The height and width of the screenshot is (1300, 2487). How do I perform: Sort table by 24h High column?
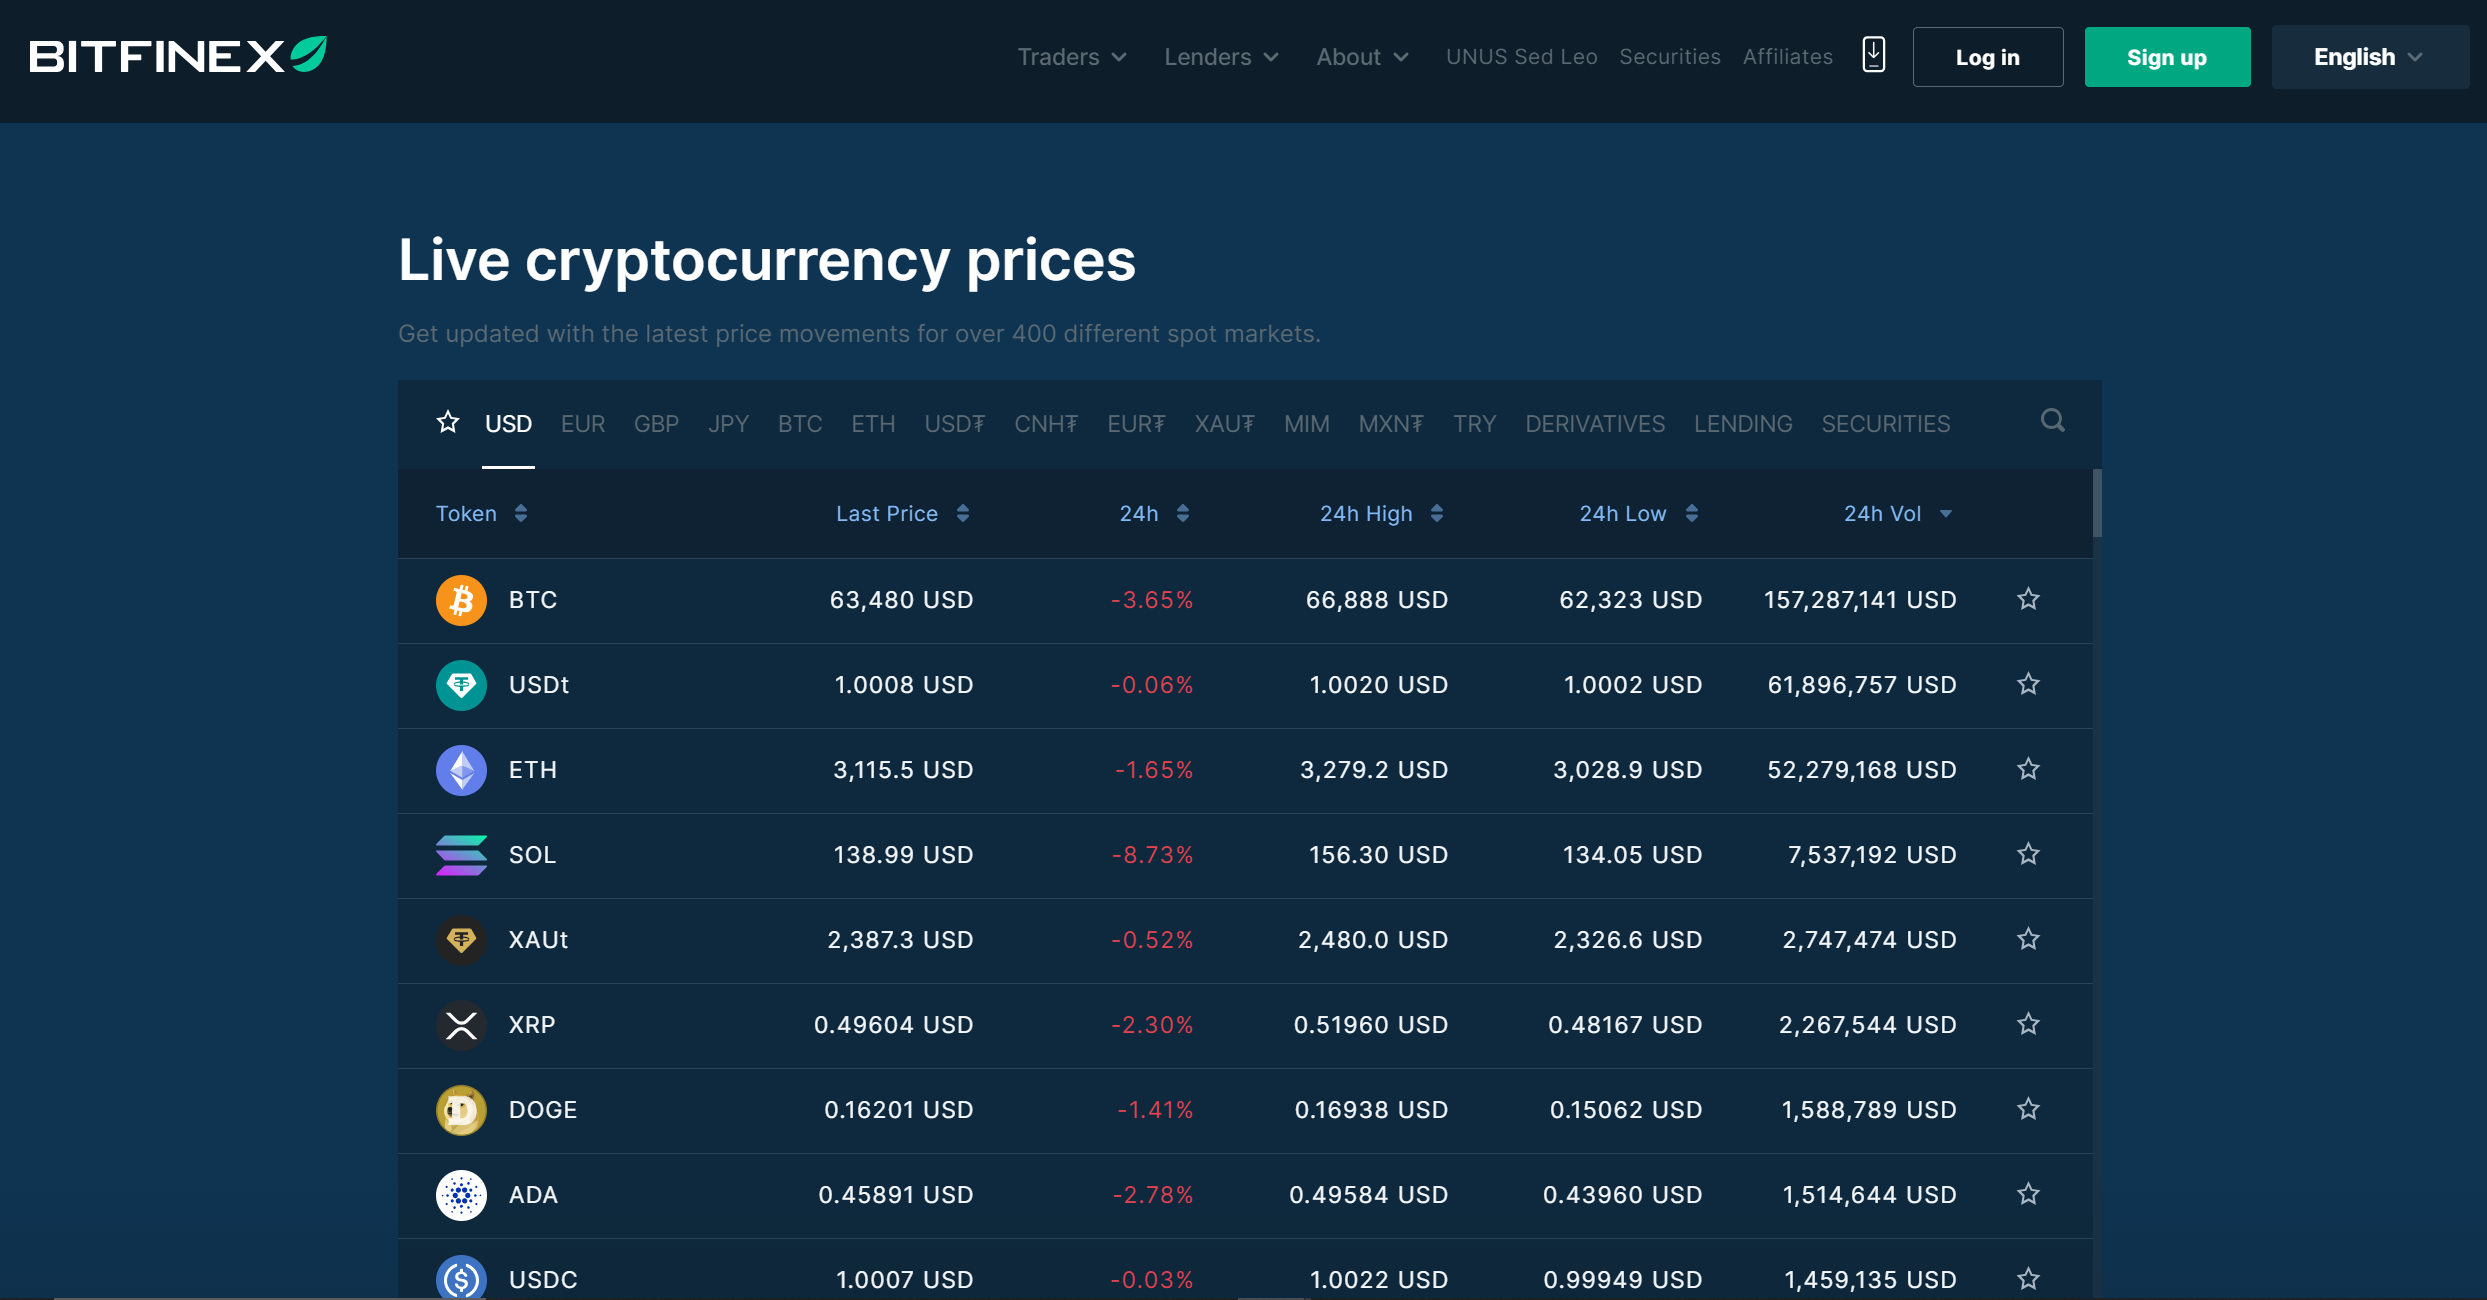1381,514
